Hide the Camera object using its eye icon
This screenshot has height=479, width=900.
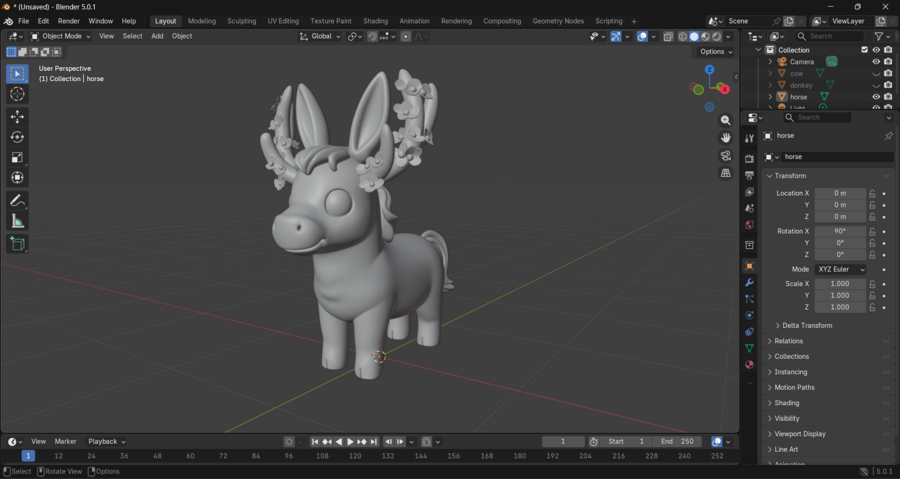(x=876, y=62)
